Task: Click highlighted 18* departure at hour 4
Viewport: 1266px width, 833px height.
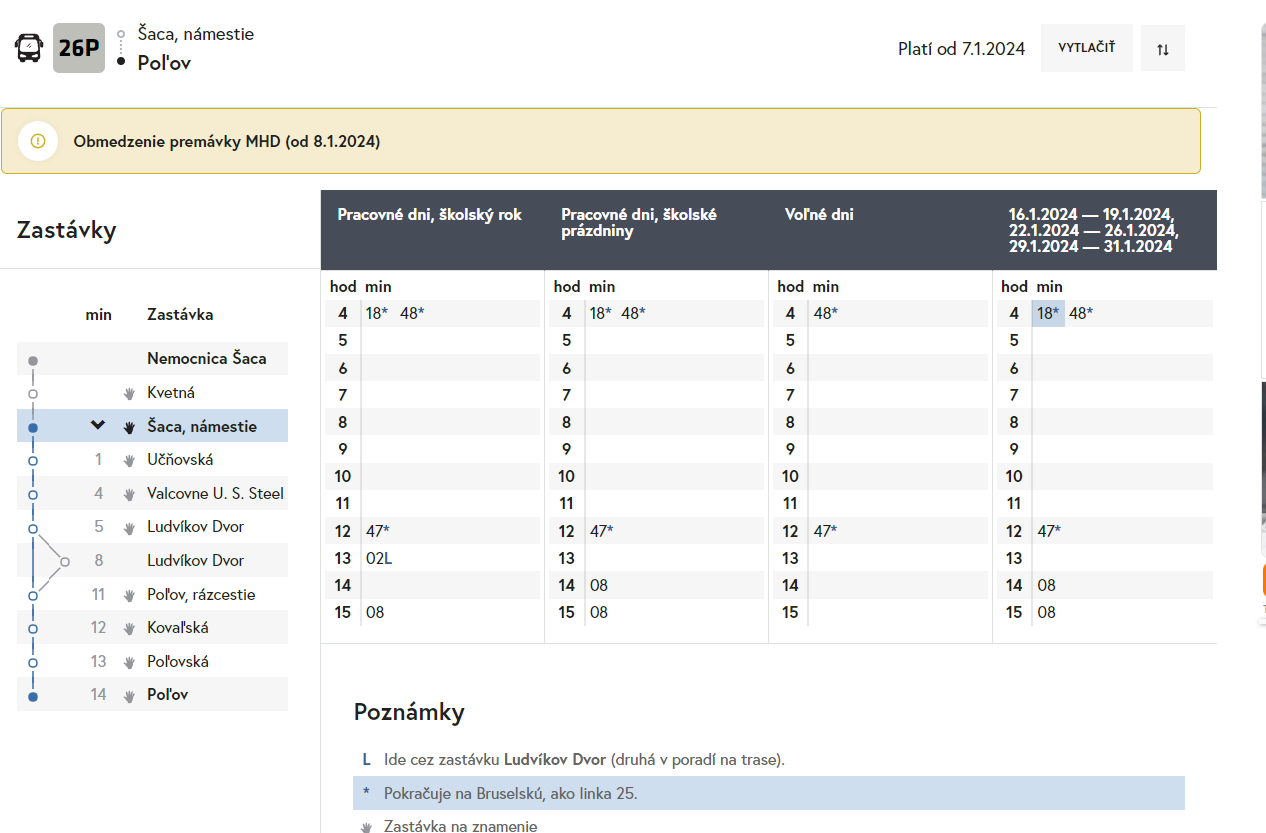Action: 1048,313
